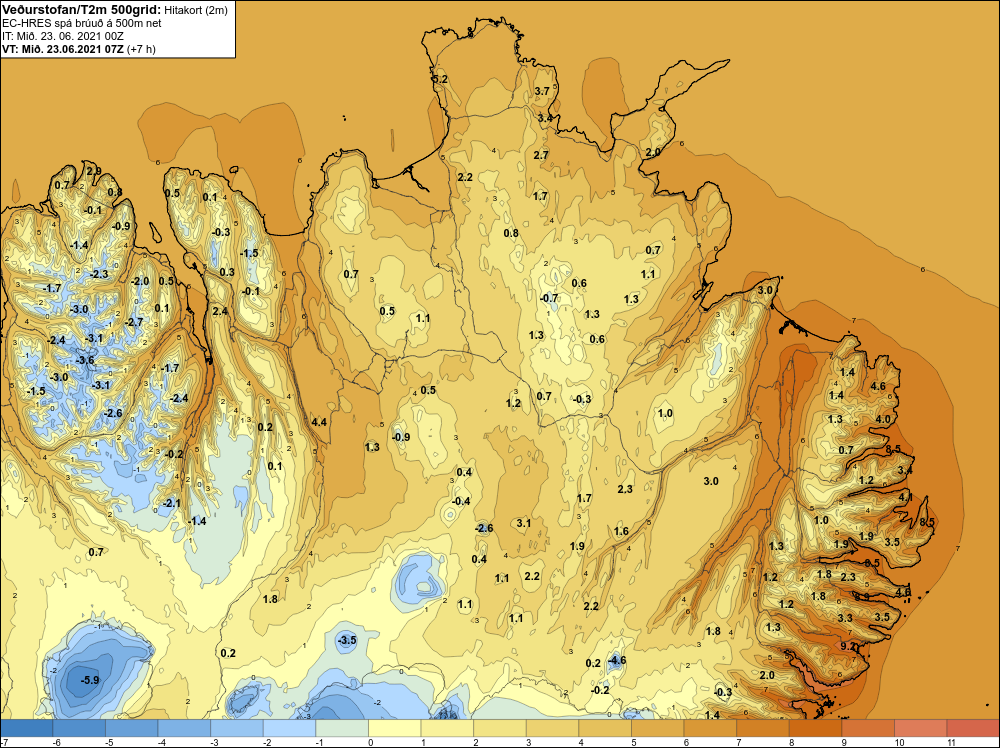This screenshot has width=1000, height=748.
Task: Select the legend swatch between 8 and 9
Action: click(x=816, y=728)
